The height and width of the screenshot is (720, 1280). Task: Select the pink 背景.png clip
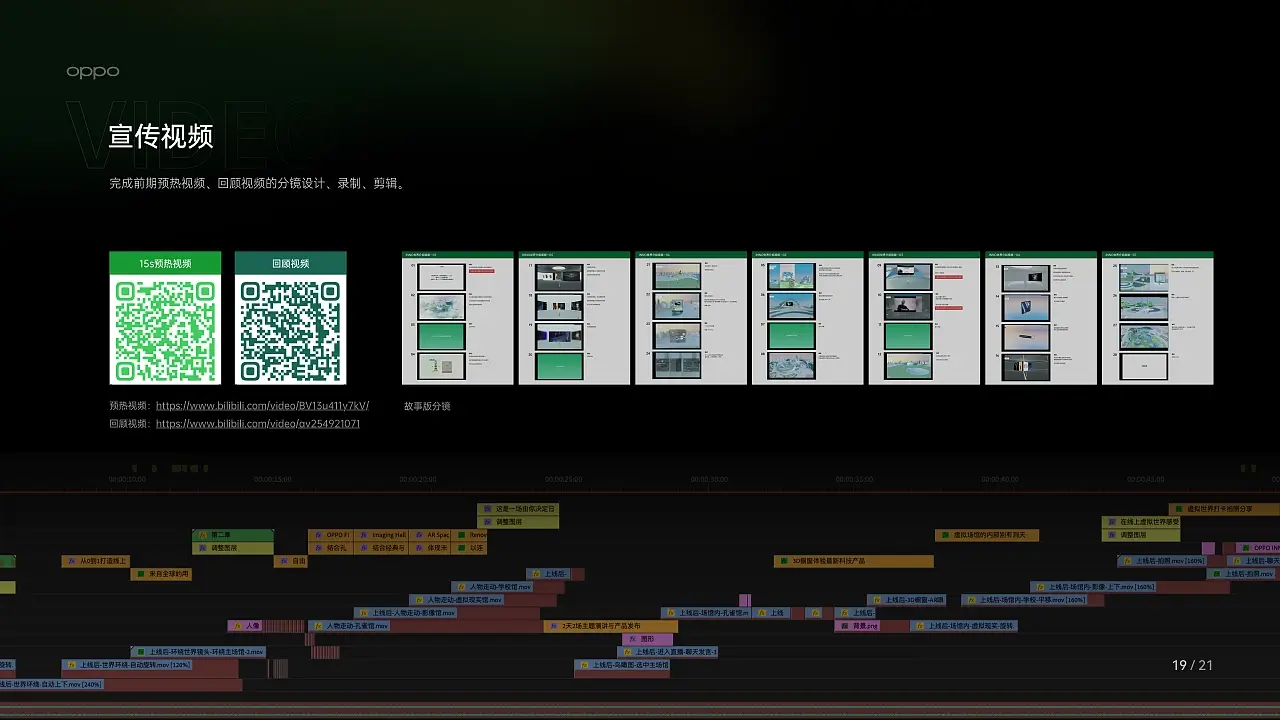pos(858,626)
